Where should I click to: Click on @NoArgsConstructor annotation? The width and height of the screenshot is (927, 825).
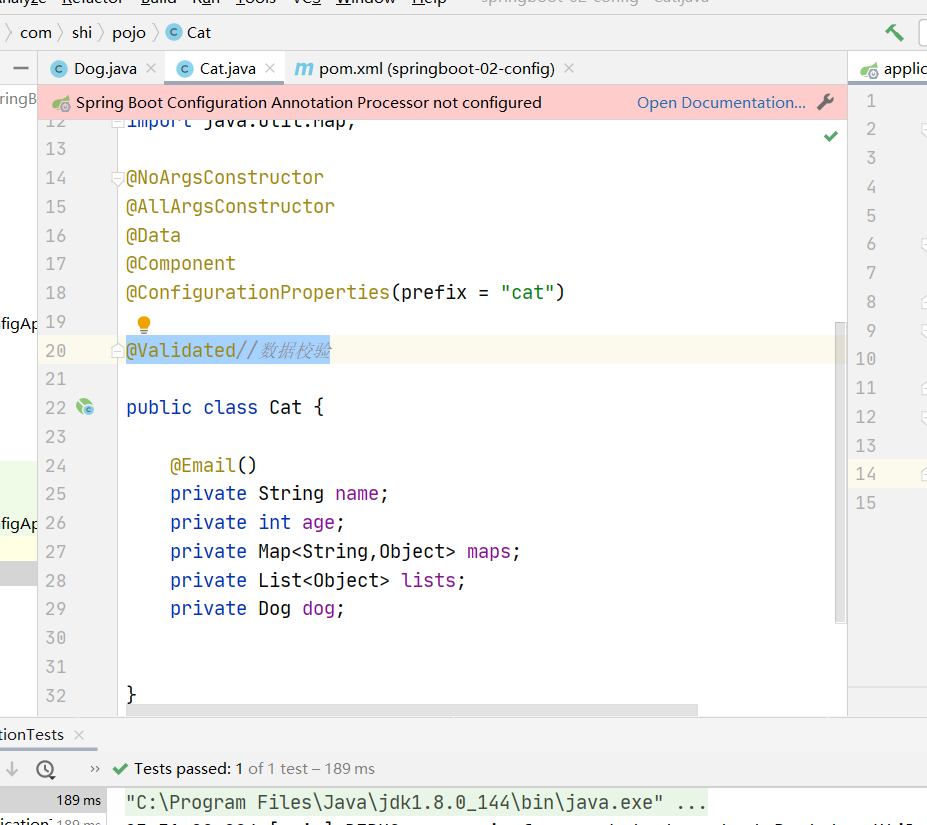pos(225,177)
